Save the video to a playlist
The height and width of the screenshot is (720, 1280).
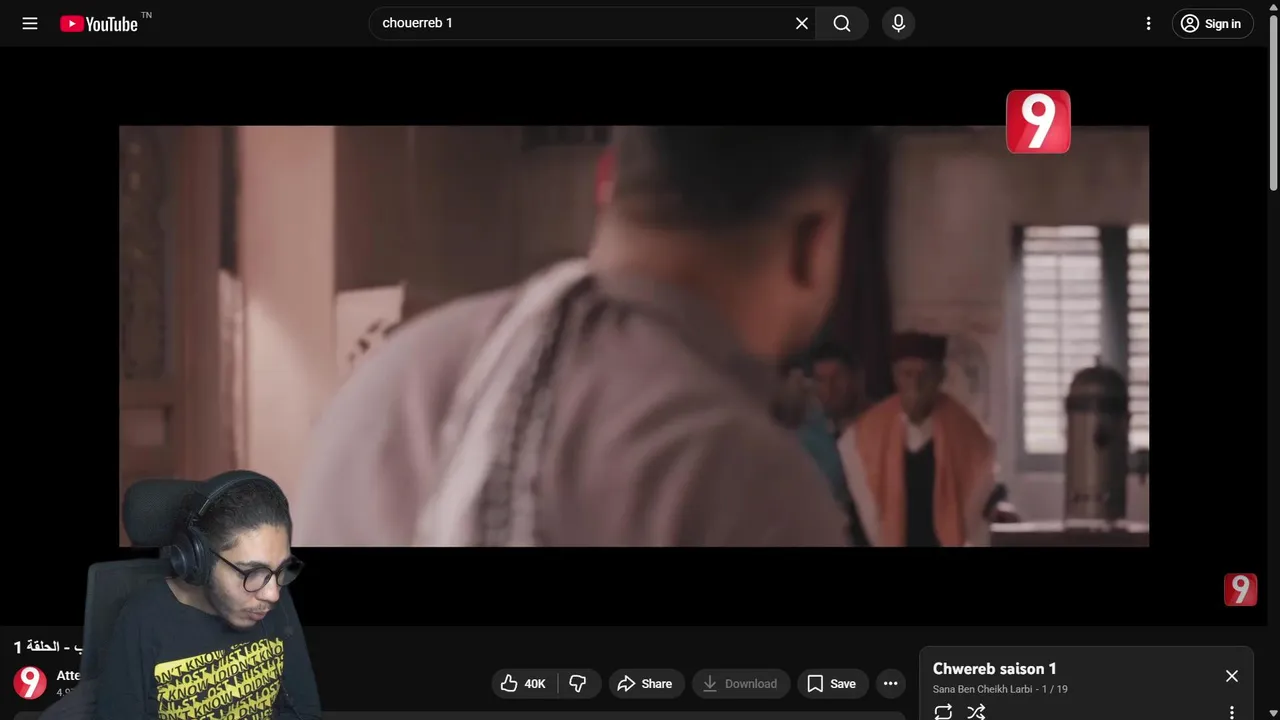click(x=832, y=683)
